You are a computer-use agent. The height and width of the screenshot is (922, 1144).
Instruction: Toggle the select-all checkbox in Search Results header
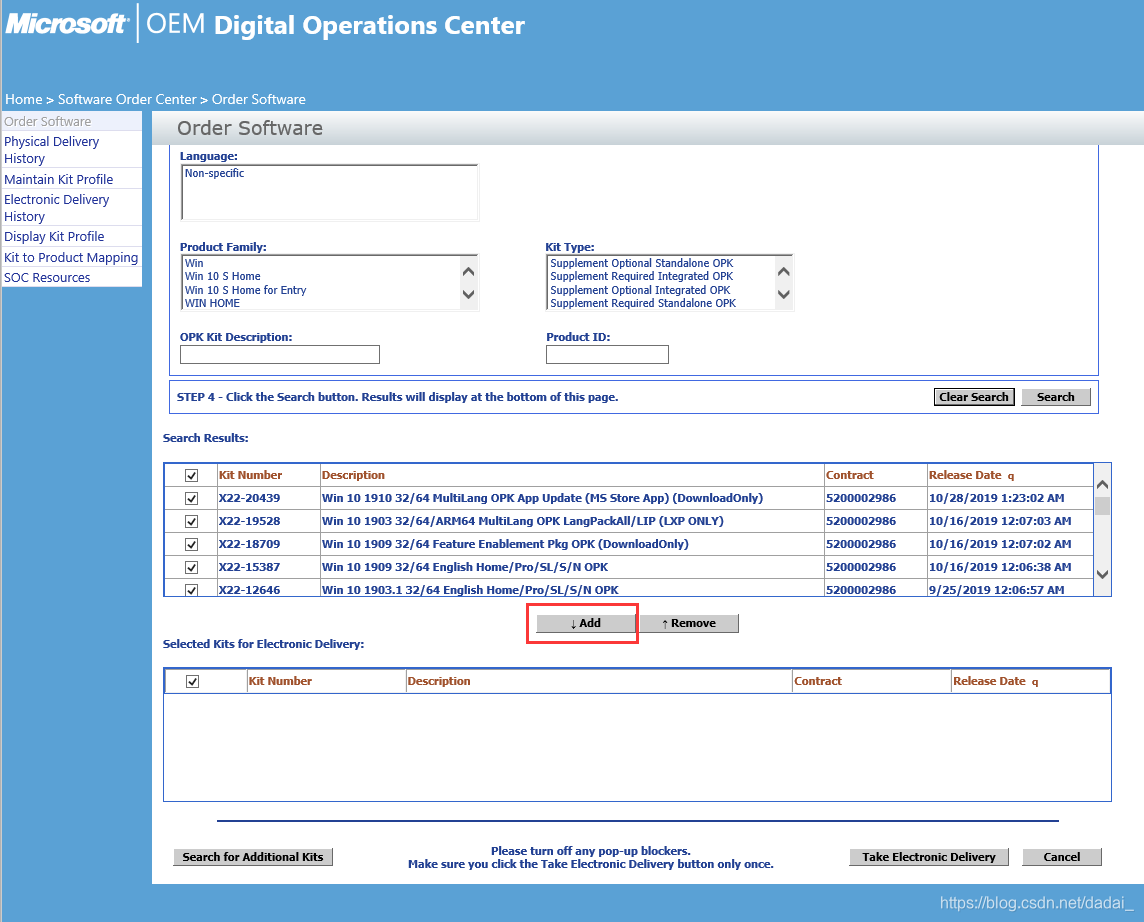(x=191, y=476)
